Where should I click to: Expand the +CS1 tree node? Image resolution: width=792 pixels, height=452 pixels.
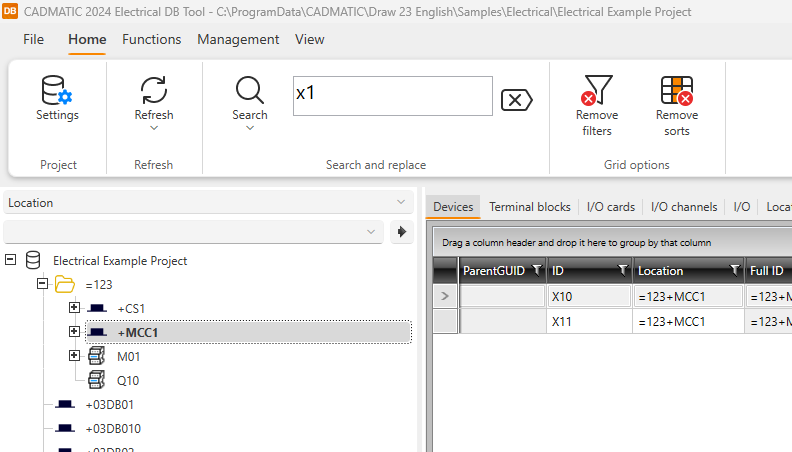click(74, 307)
